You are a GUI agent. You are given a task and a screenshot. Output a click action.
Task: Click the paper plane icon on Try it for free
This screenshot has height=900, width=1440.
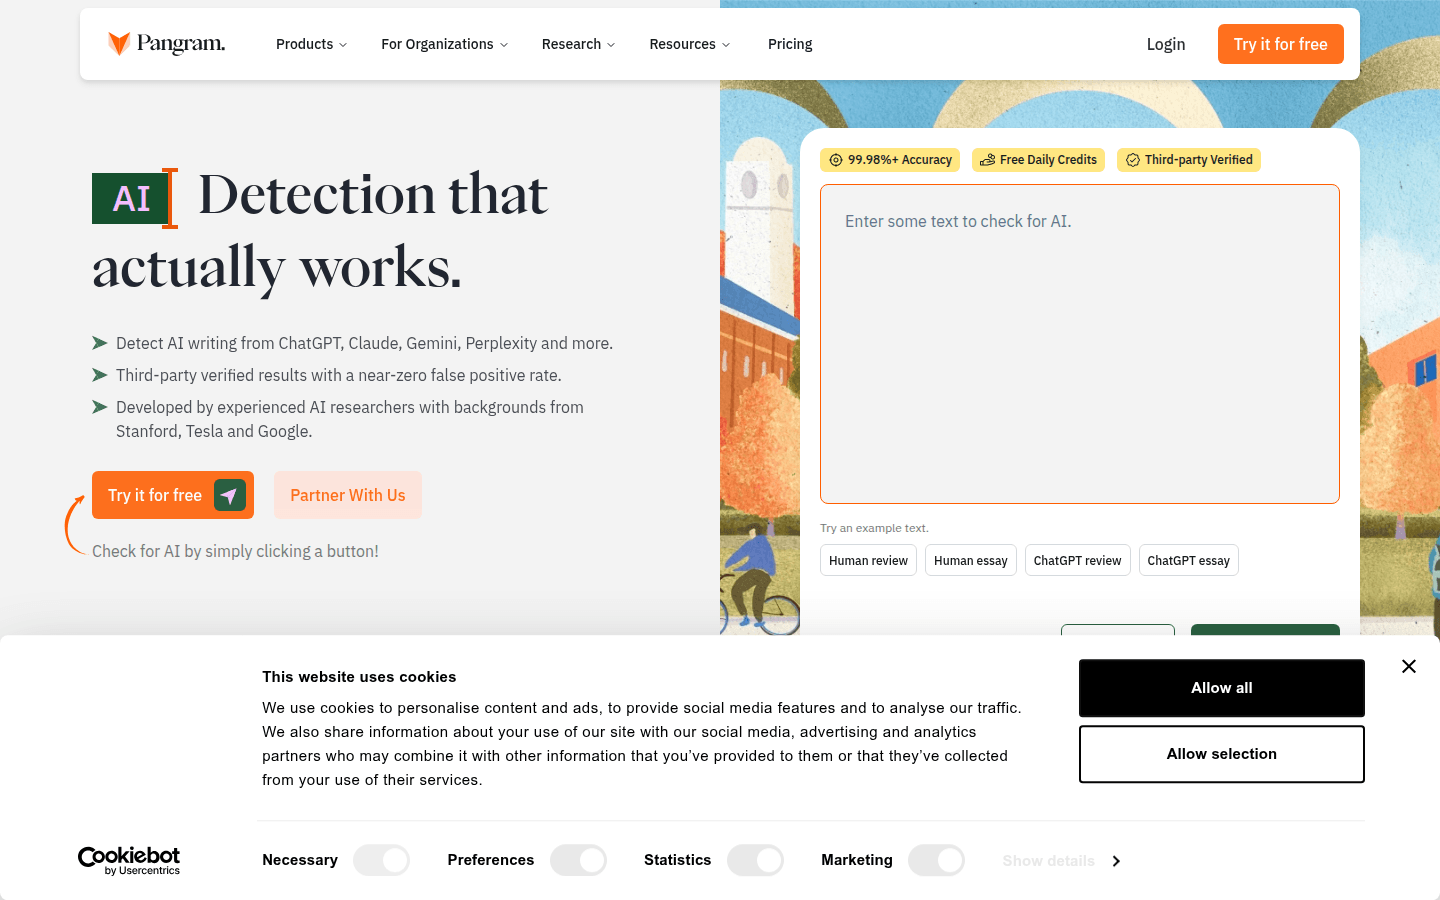(229, 495)
